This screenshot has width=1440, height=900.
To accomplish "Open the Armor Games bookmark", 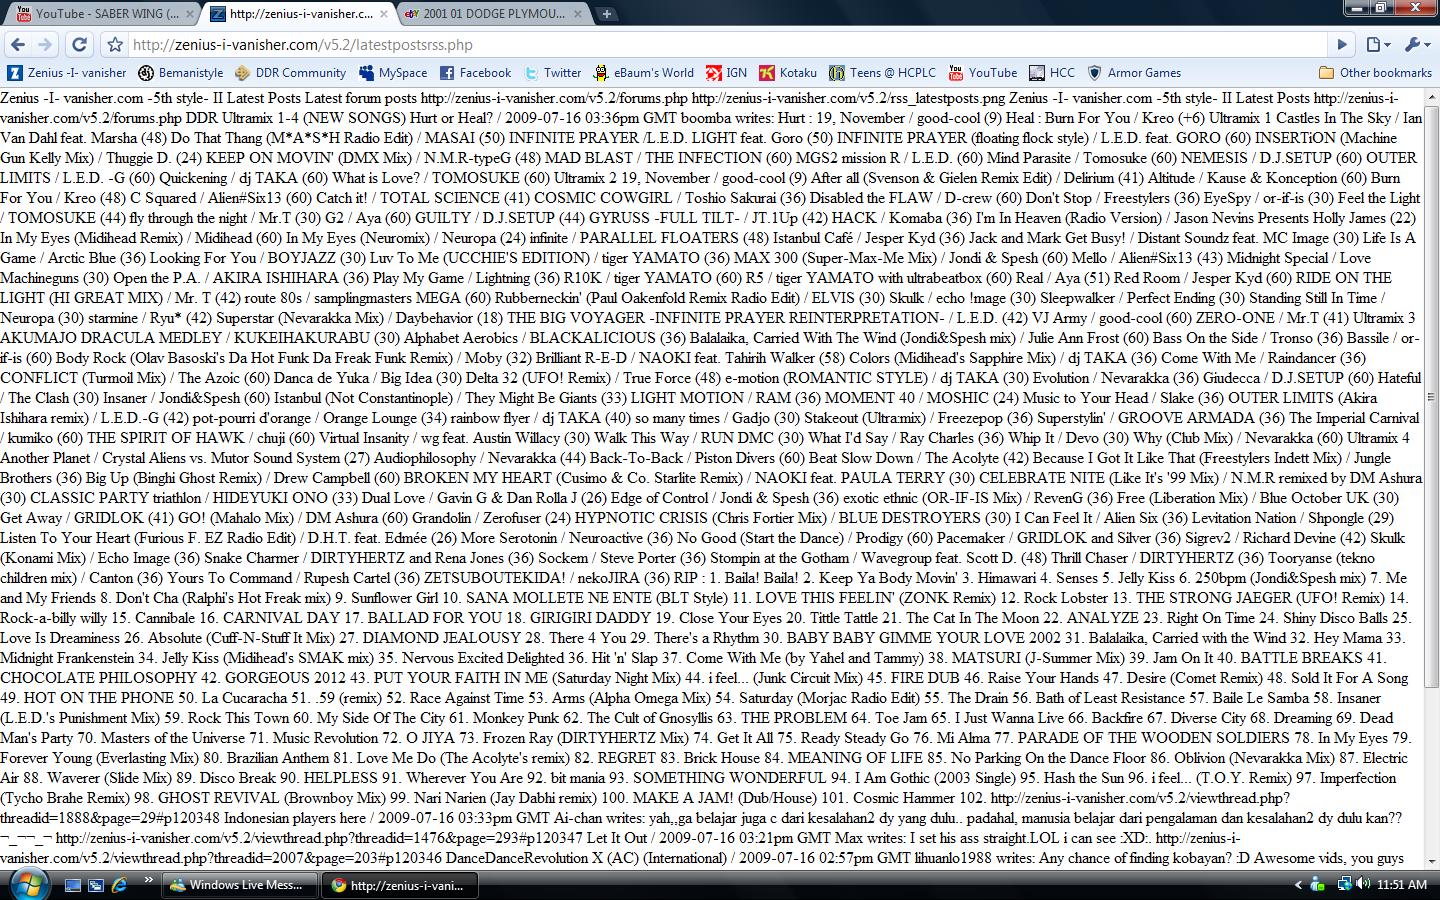I will click(x=1134, y=72).
